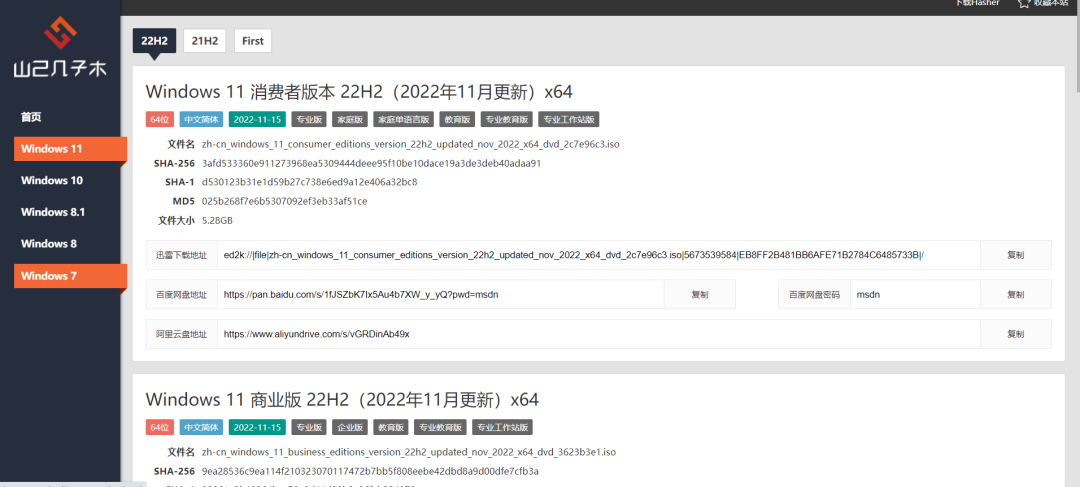This screenshot has height=487, width=1080.
Task: Select Windows 11 in the sidebar
Action: point(70,149)
